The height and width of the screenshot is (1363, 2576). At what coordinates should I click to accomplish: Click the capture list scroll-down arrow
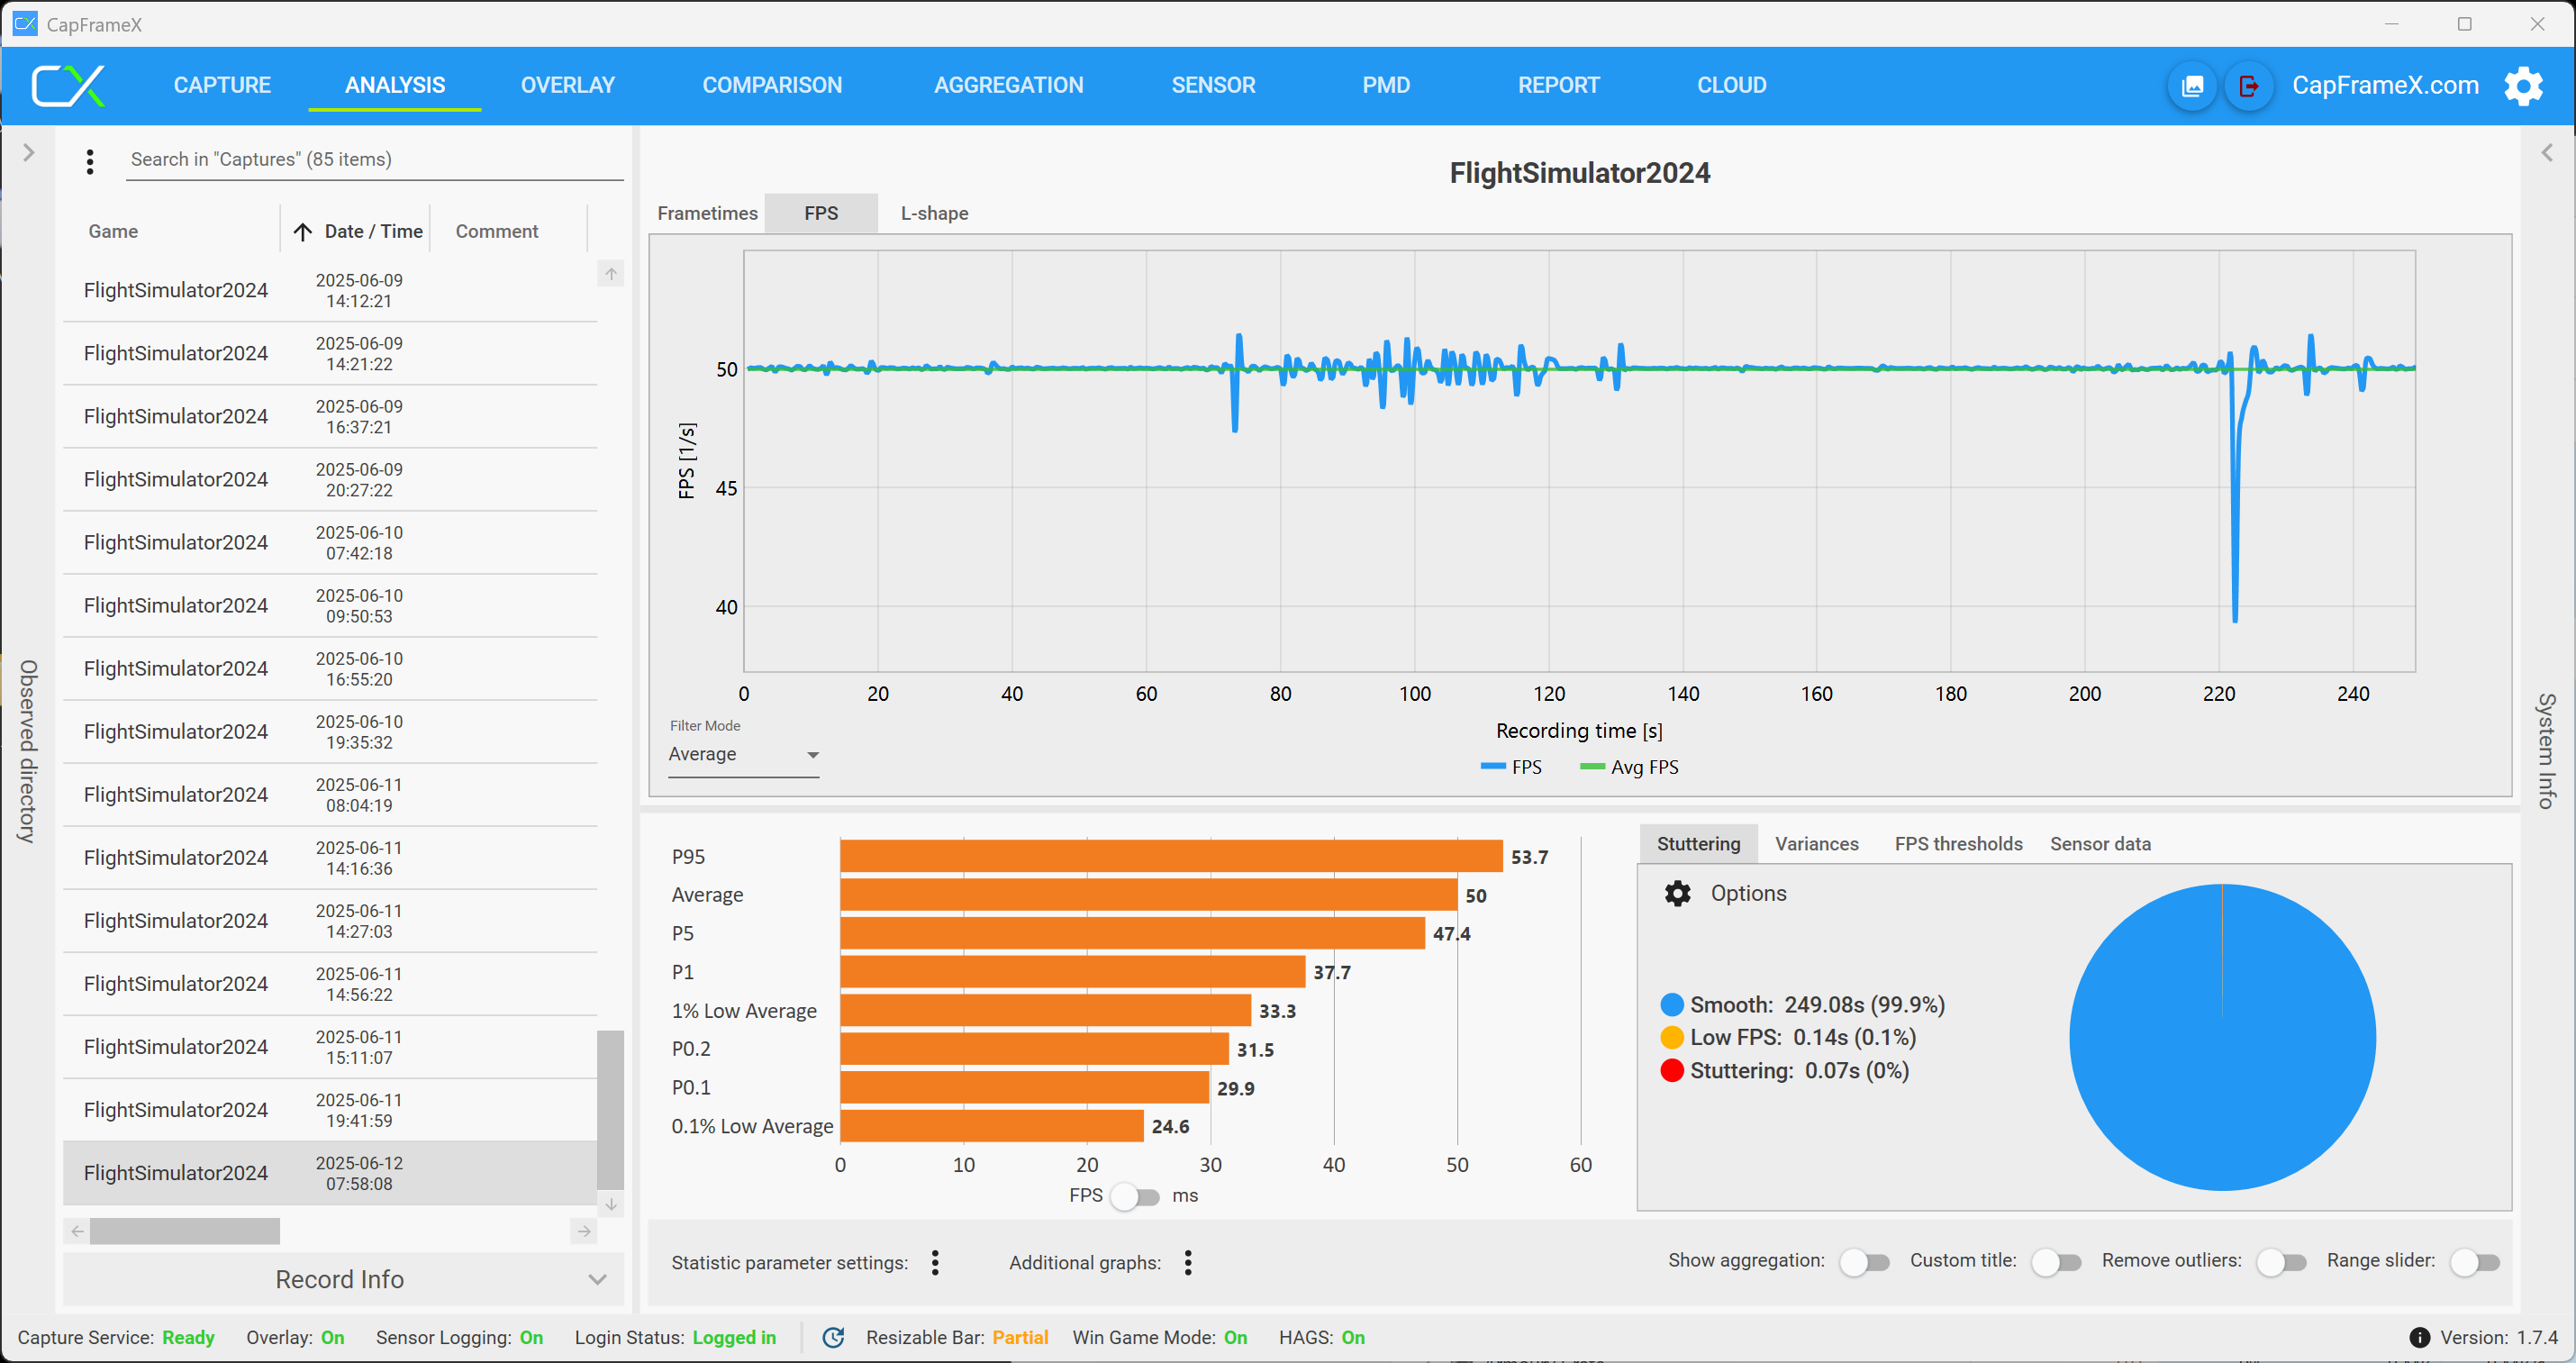point(611,1204)
